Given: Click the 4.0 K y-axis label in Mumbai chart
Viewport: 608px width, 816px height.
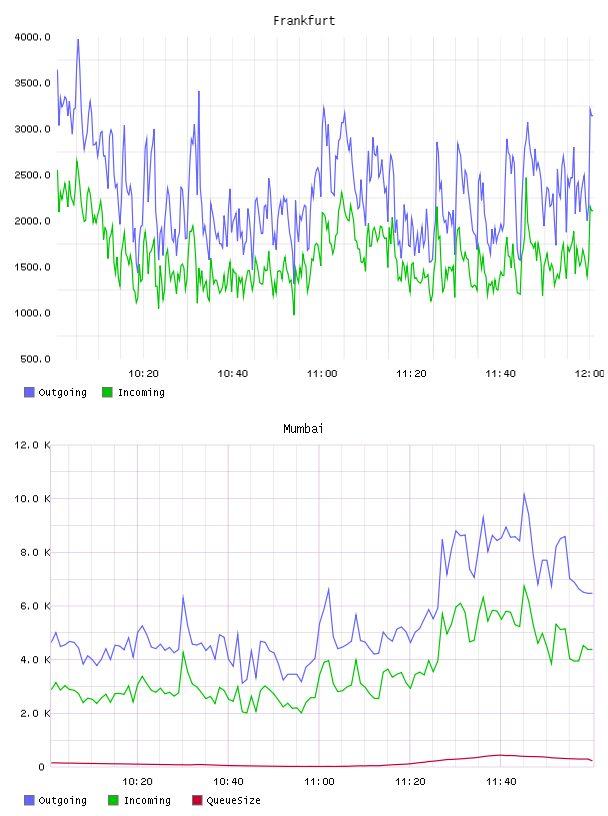Looking at the screenshot, I should tap(35, 659).
